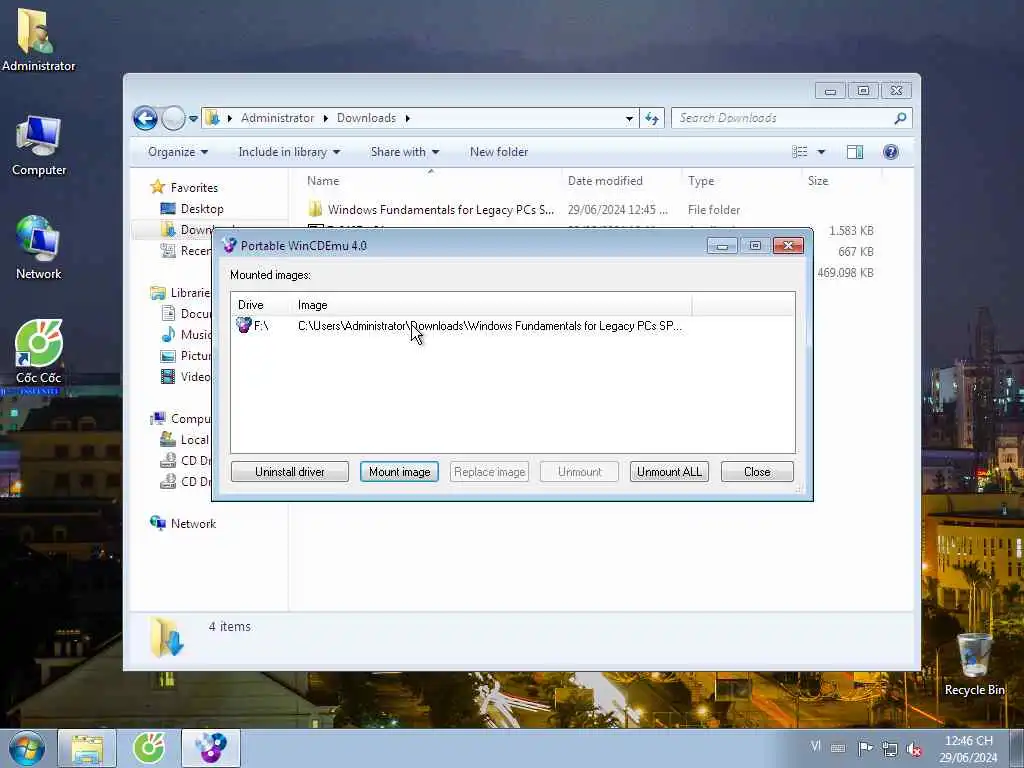
Task: Sort by the Type column header
Action: click(x=741, y=181)
